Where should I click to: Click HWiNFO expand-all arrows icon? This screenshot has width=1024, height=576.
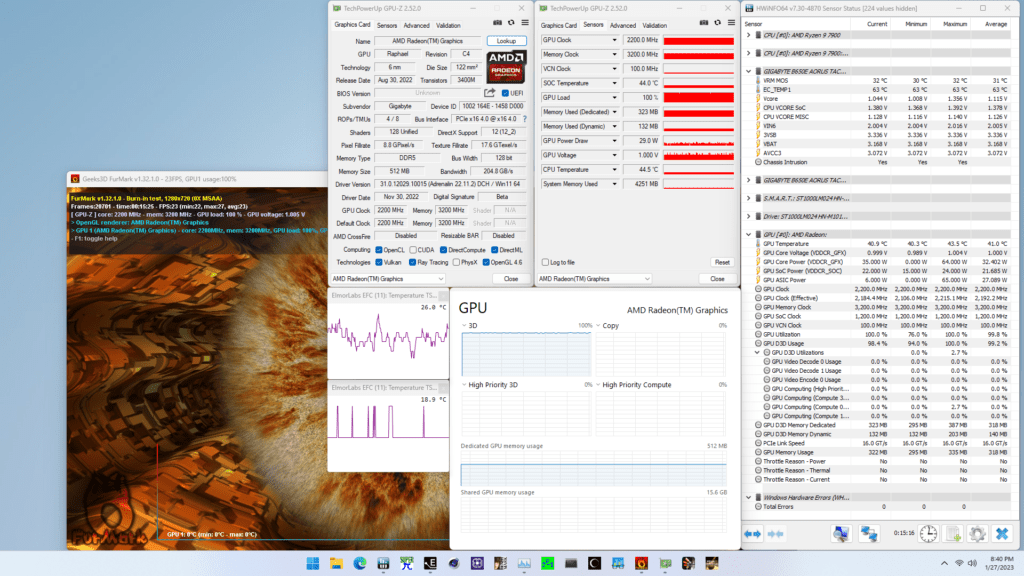click(x=753, y=534)
